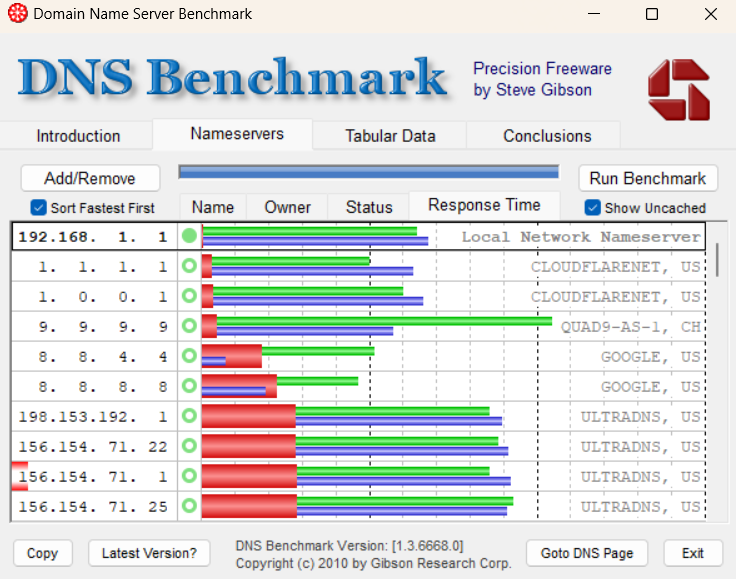This screenshot has width=736, height=579.
Task: Select the 8.8.8.8 IP address
Action: coord(102,387)
